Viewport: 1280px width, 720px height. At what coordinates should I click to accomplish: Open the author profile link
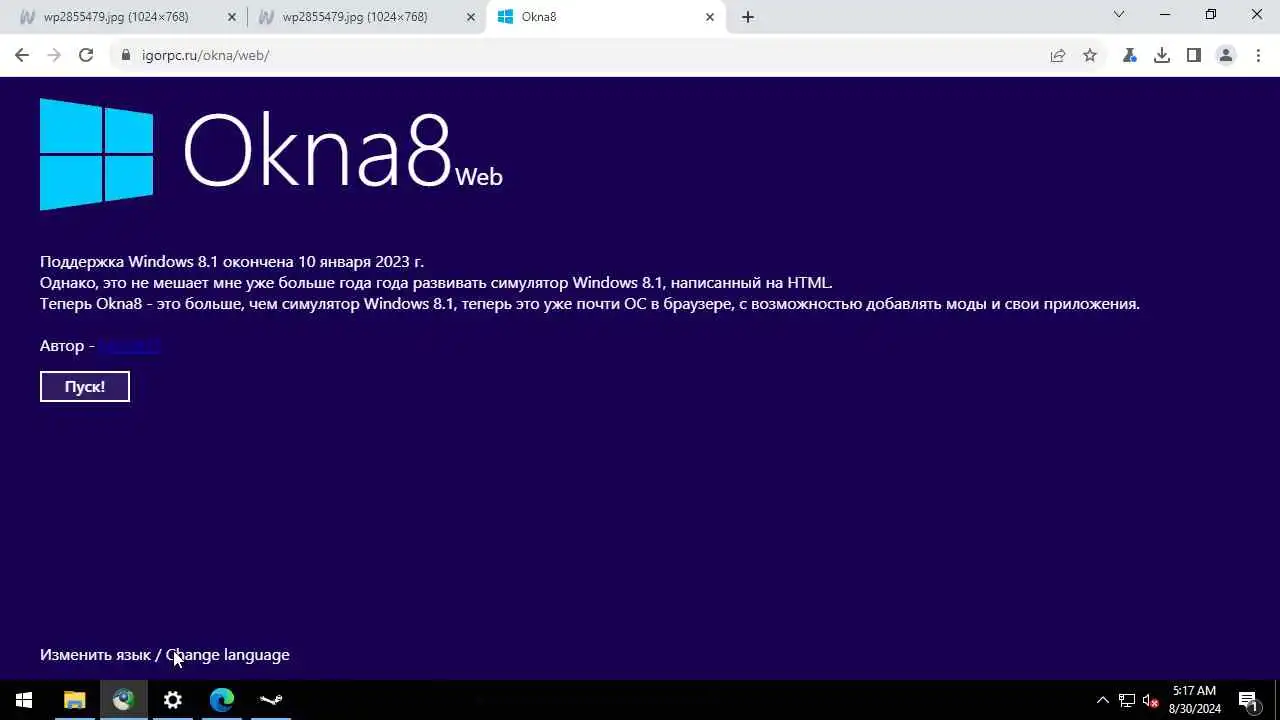[130, 345]
